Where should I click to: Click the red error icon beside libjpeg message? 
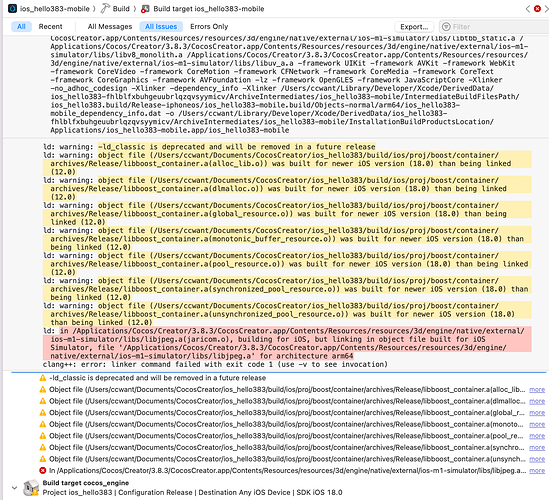point(42,471)
